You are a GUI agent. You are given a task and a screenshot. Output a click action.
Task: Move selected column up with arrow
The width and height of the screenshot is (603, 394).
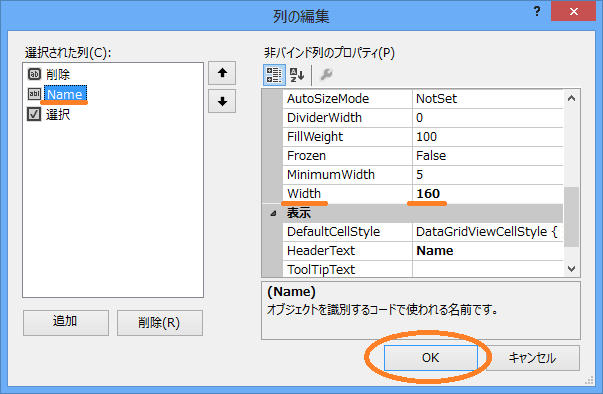(222, 73)
